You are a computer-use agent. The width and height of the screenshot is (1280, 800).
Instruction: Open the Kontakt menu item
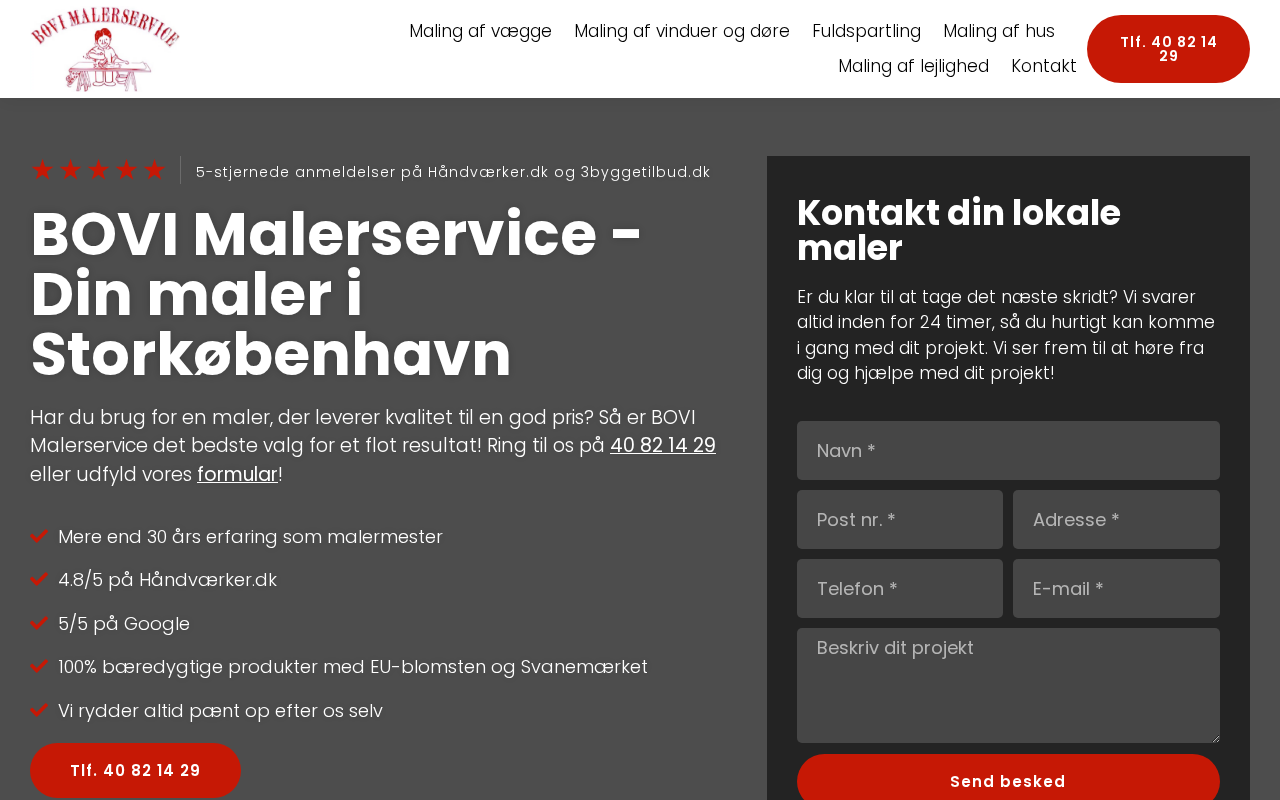point(1044,66)
